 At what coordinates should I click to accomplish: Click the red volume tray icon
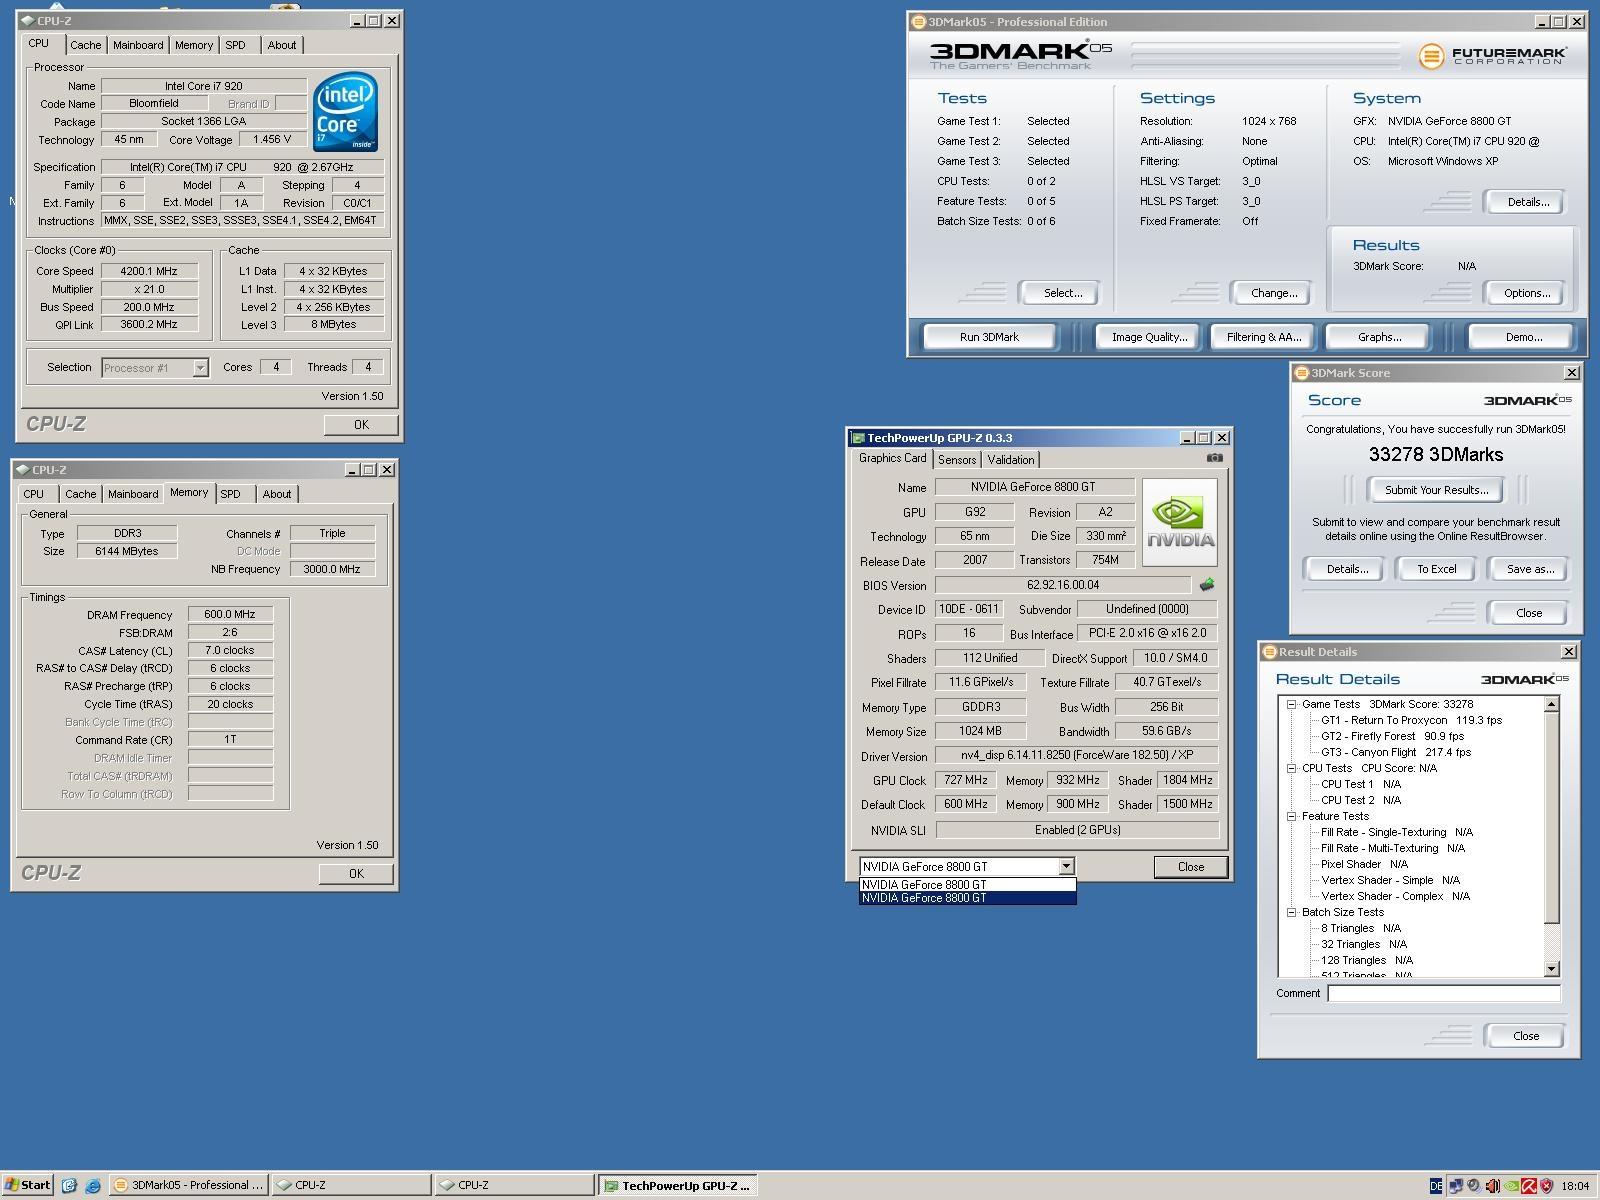(x=1492, y=1186)
